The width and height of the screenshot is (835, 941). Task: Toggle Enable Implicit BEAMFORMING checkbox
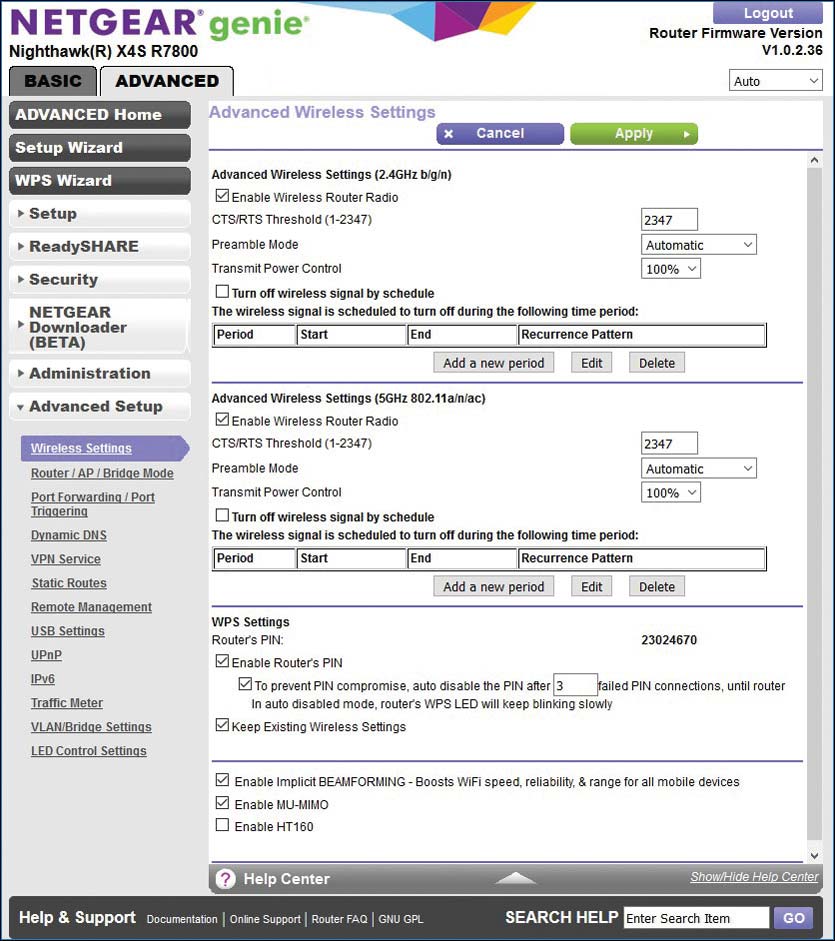click(222, 780)
